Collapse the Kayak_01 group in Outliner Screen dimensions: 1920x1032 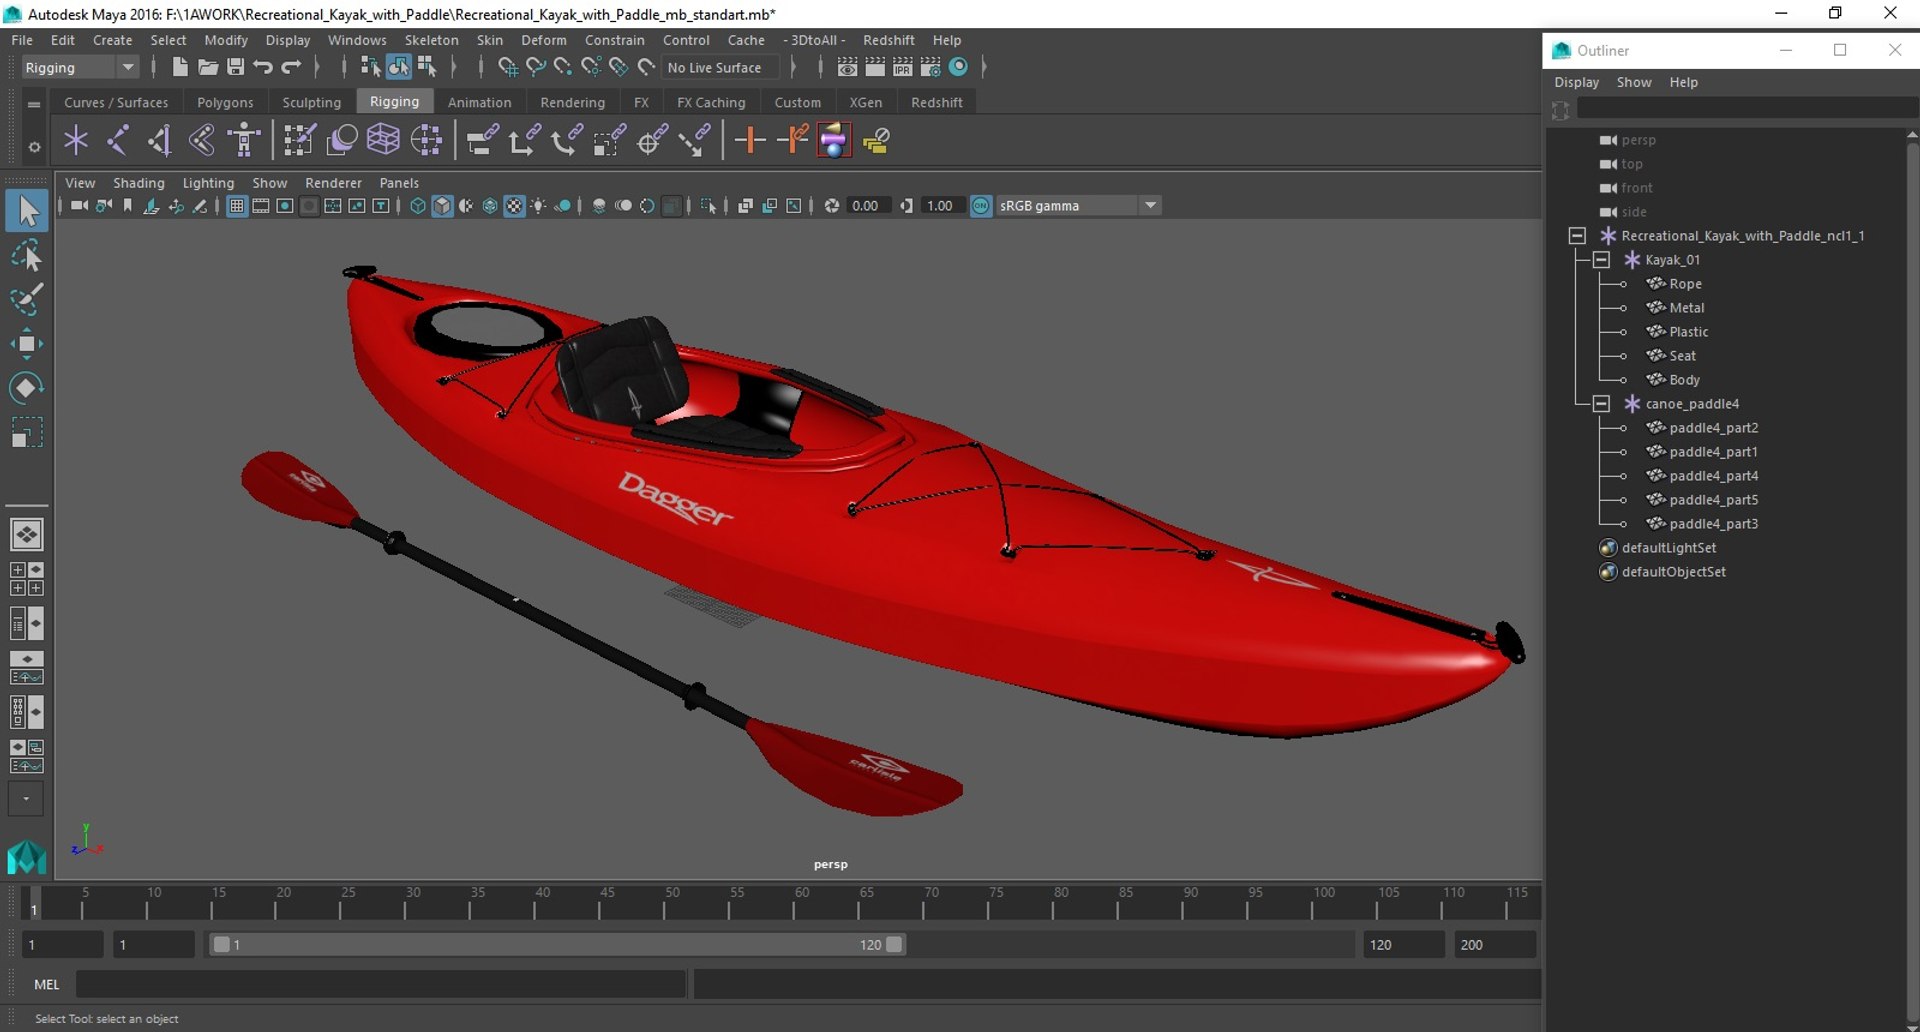(1601, 260)
